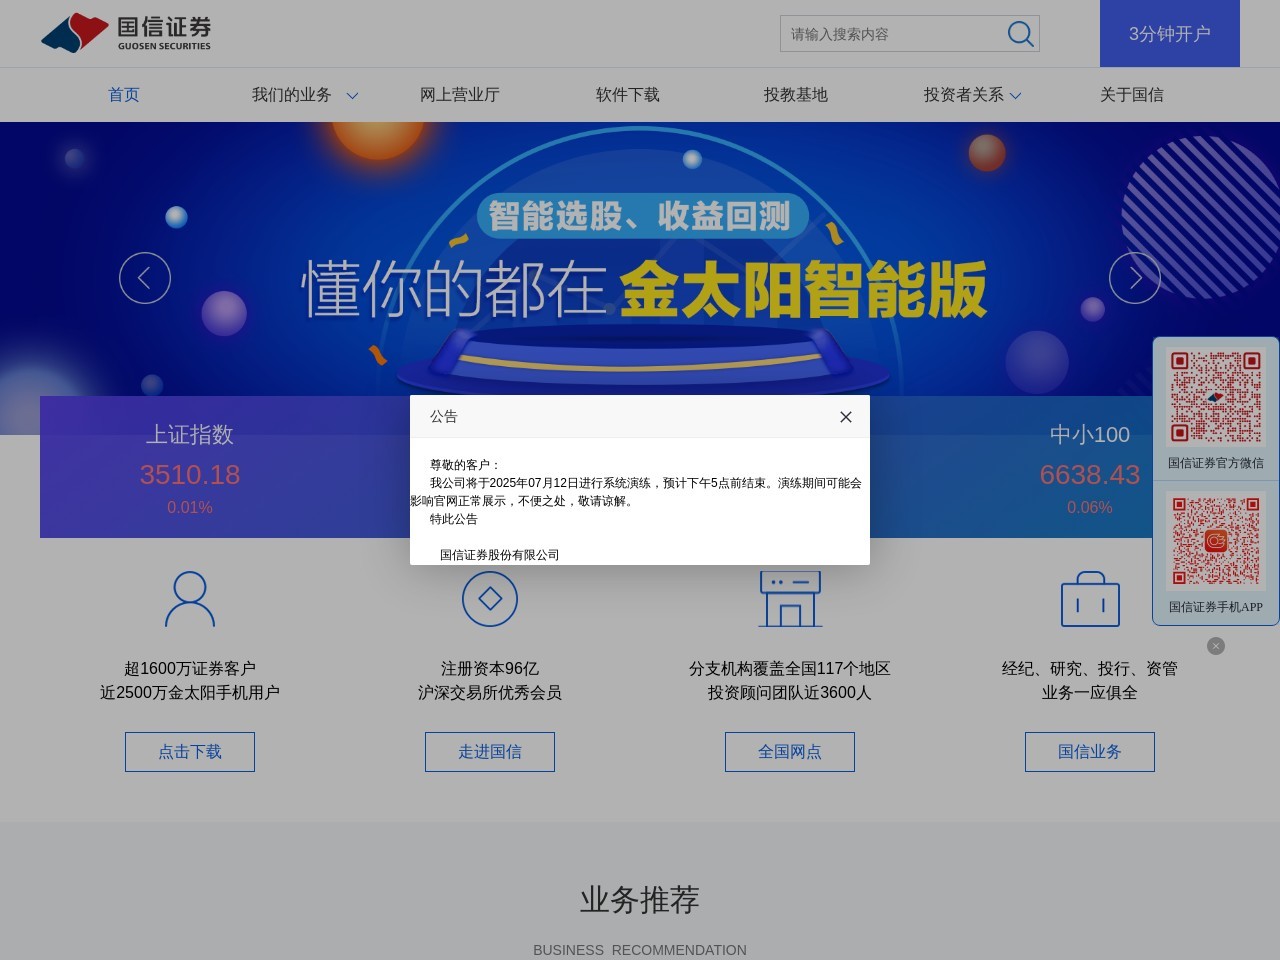The width and height of the screenshot is (1280, 960).
Task: Click the 沪深交易所优秀会员 text
Action: pyautogui.click(x=490, y=693)
